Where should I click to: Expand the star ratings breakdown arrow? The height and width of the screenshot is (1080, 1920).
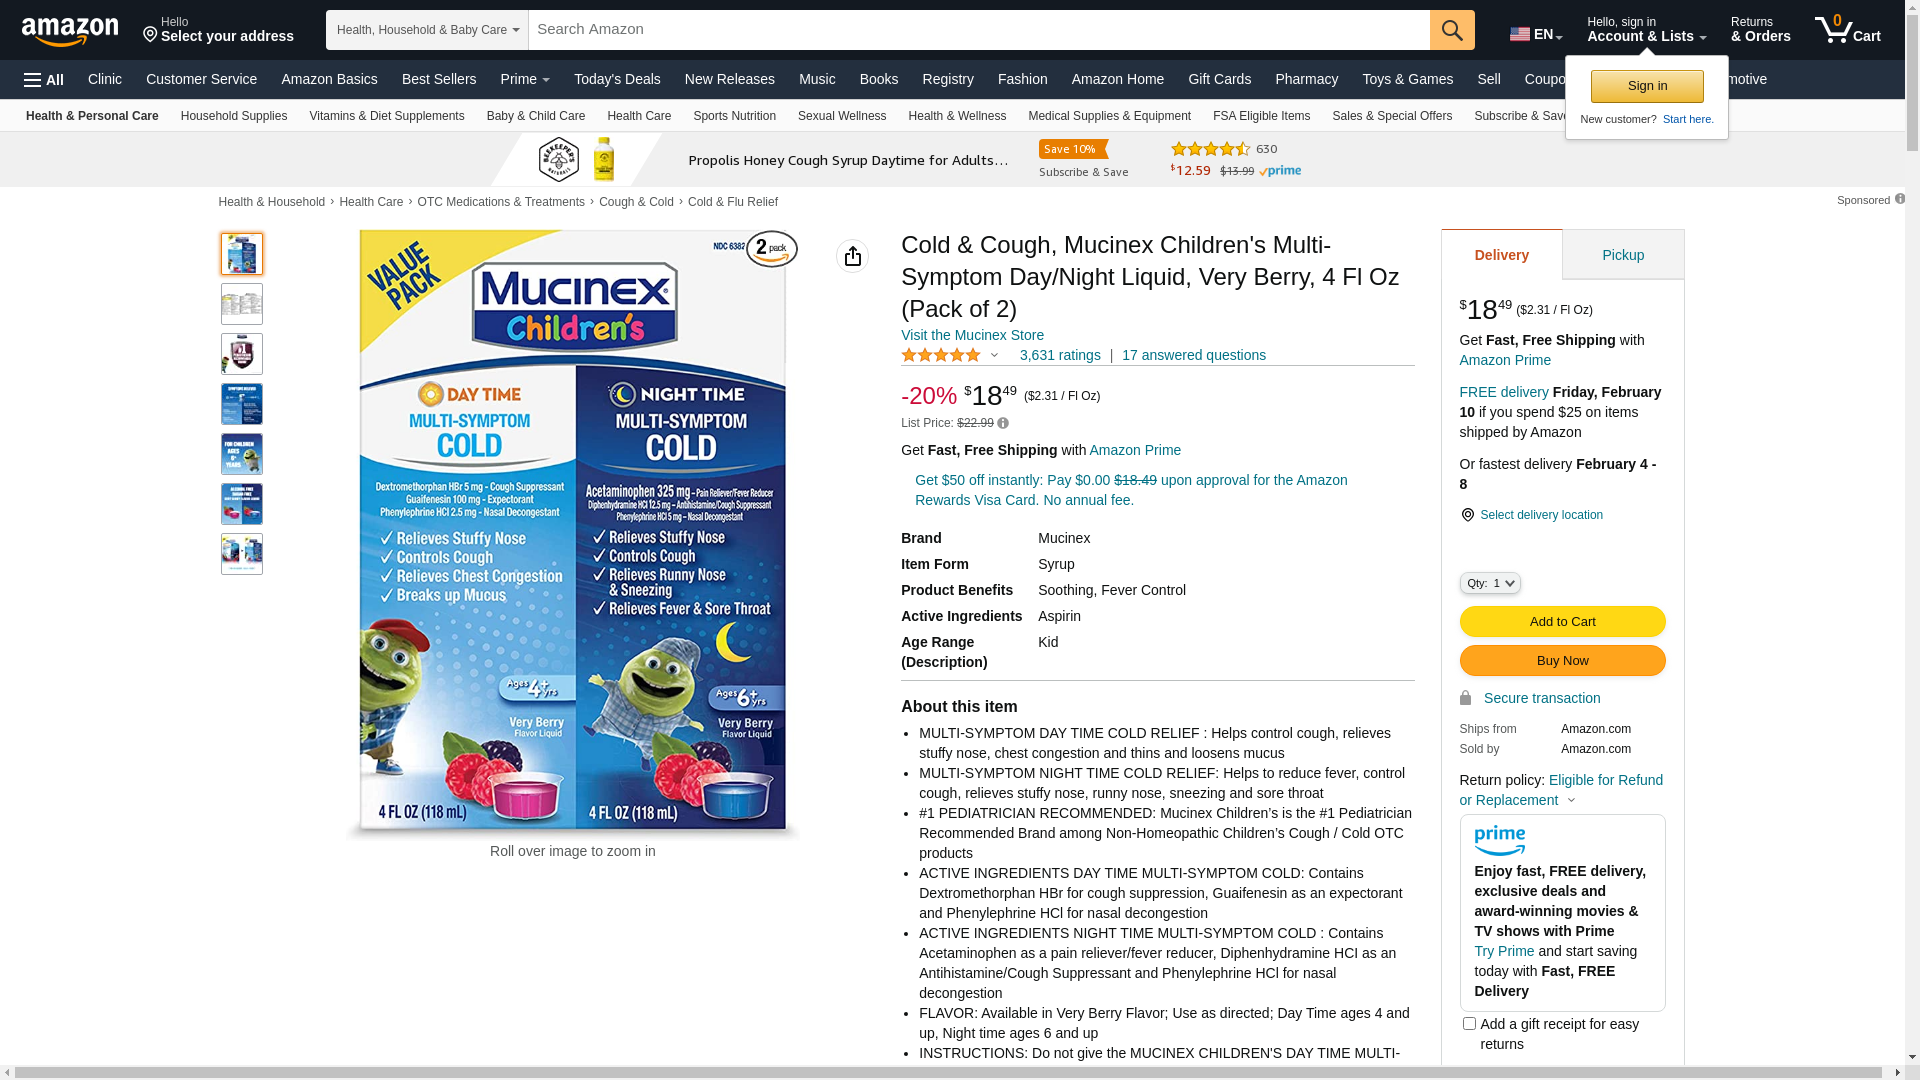tap(994, 355)
